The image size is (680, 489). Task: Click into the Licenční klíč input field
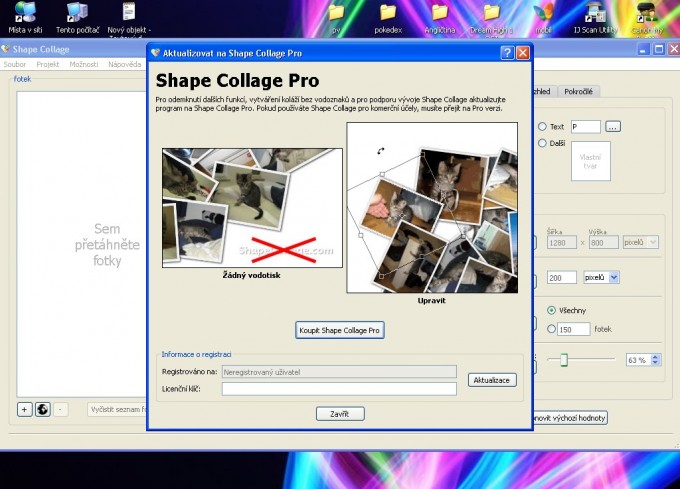(339, 389)
